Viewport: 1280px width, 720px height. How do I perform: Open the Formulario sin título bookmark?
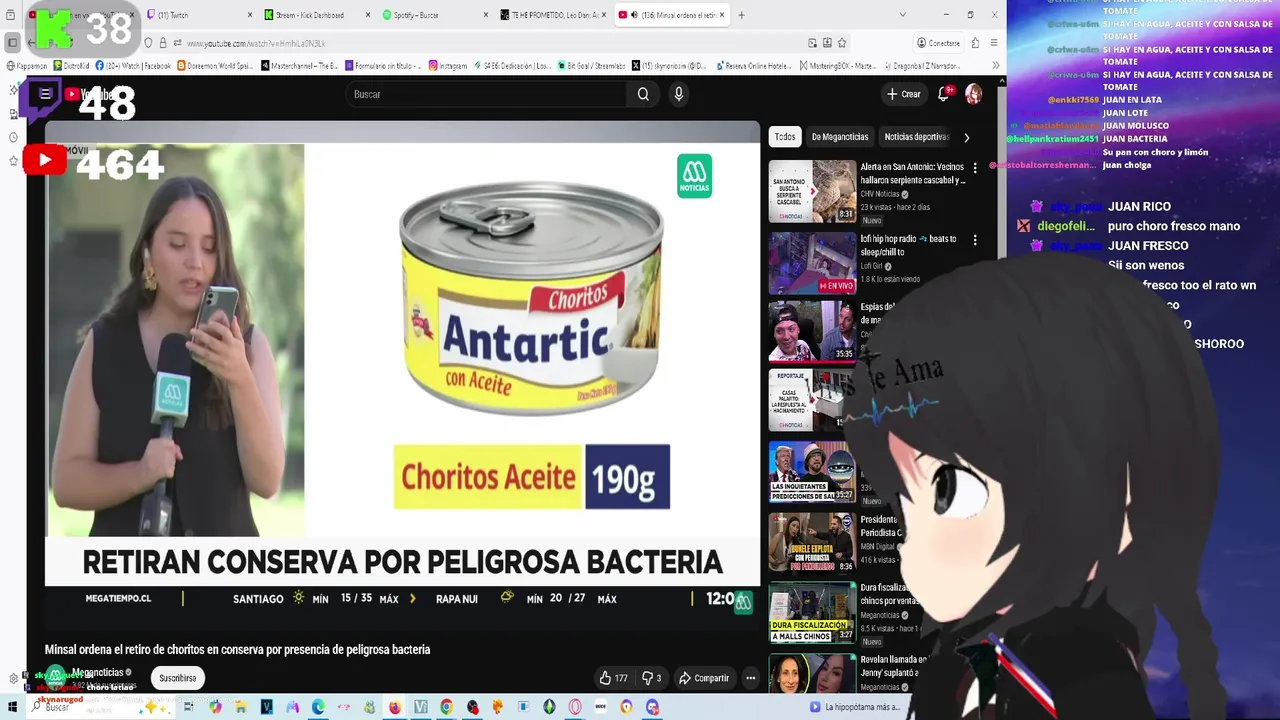(384, 66)
